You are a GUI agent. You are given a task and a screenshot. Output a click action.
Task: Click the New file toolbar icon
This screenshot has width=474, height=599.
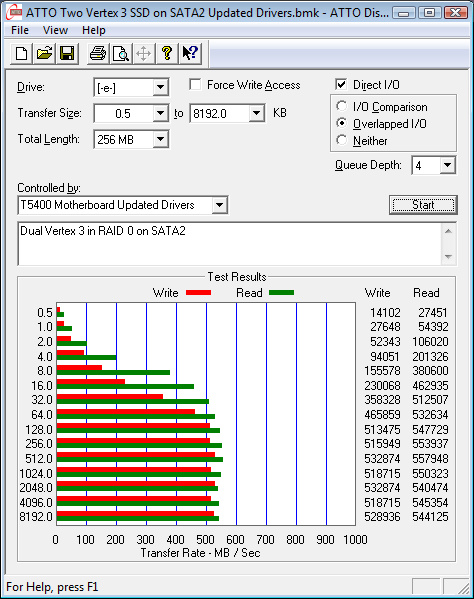click(21, 53)
